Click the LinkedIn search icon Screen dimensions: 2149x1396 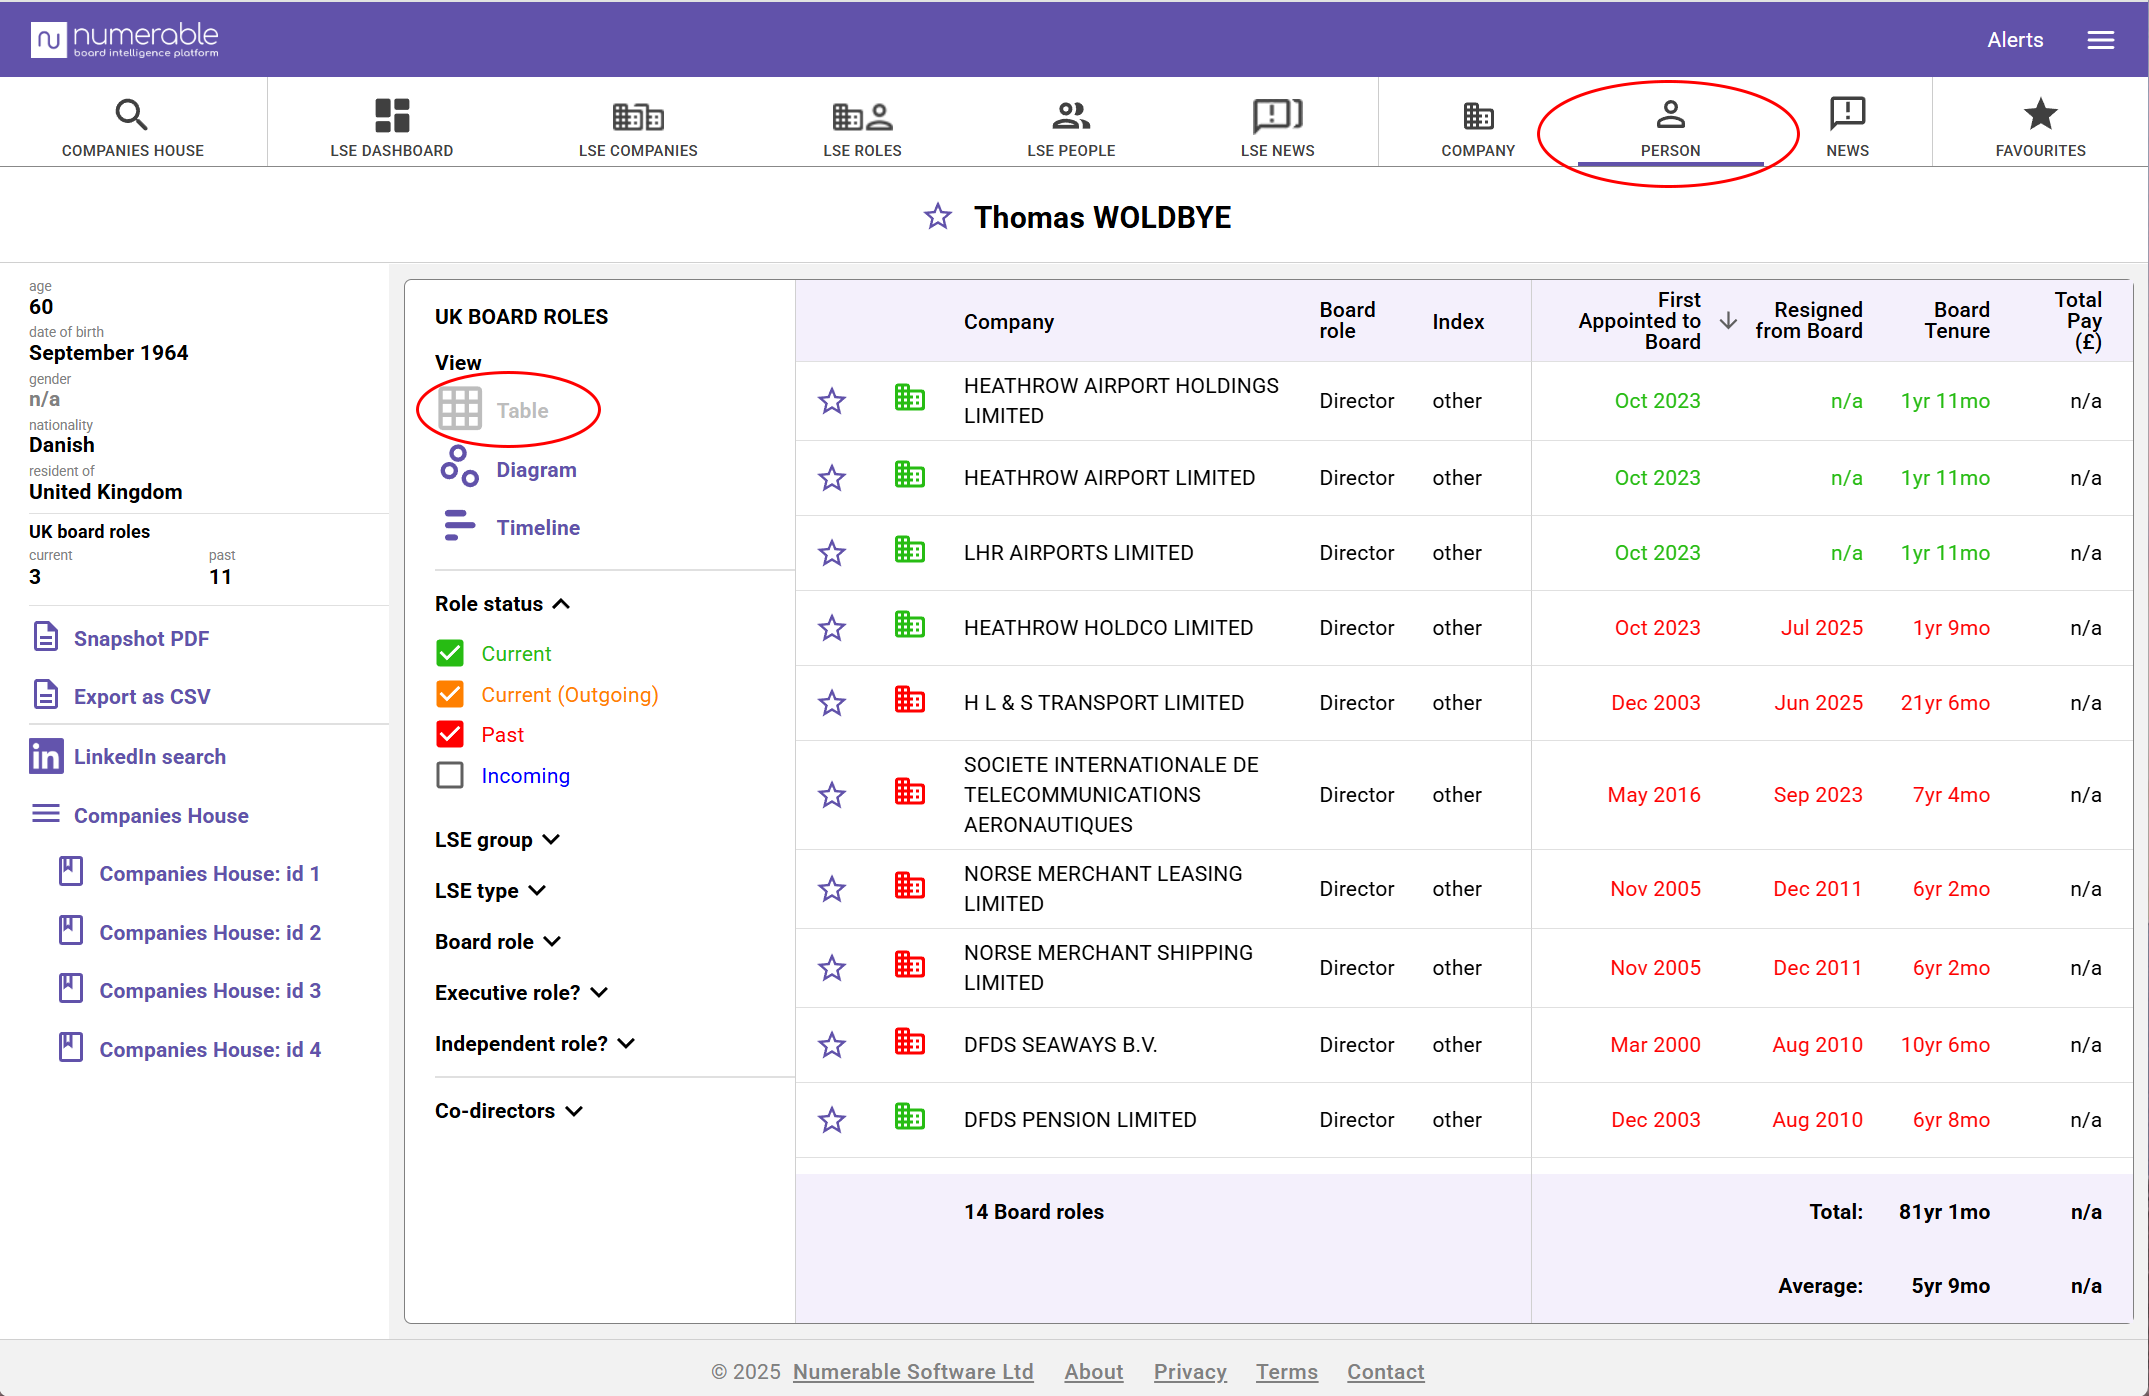tap(46, 756)
